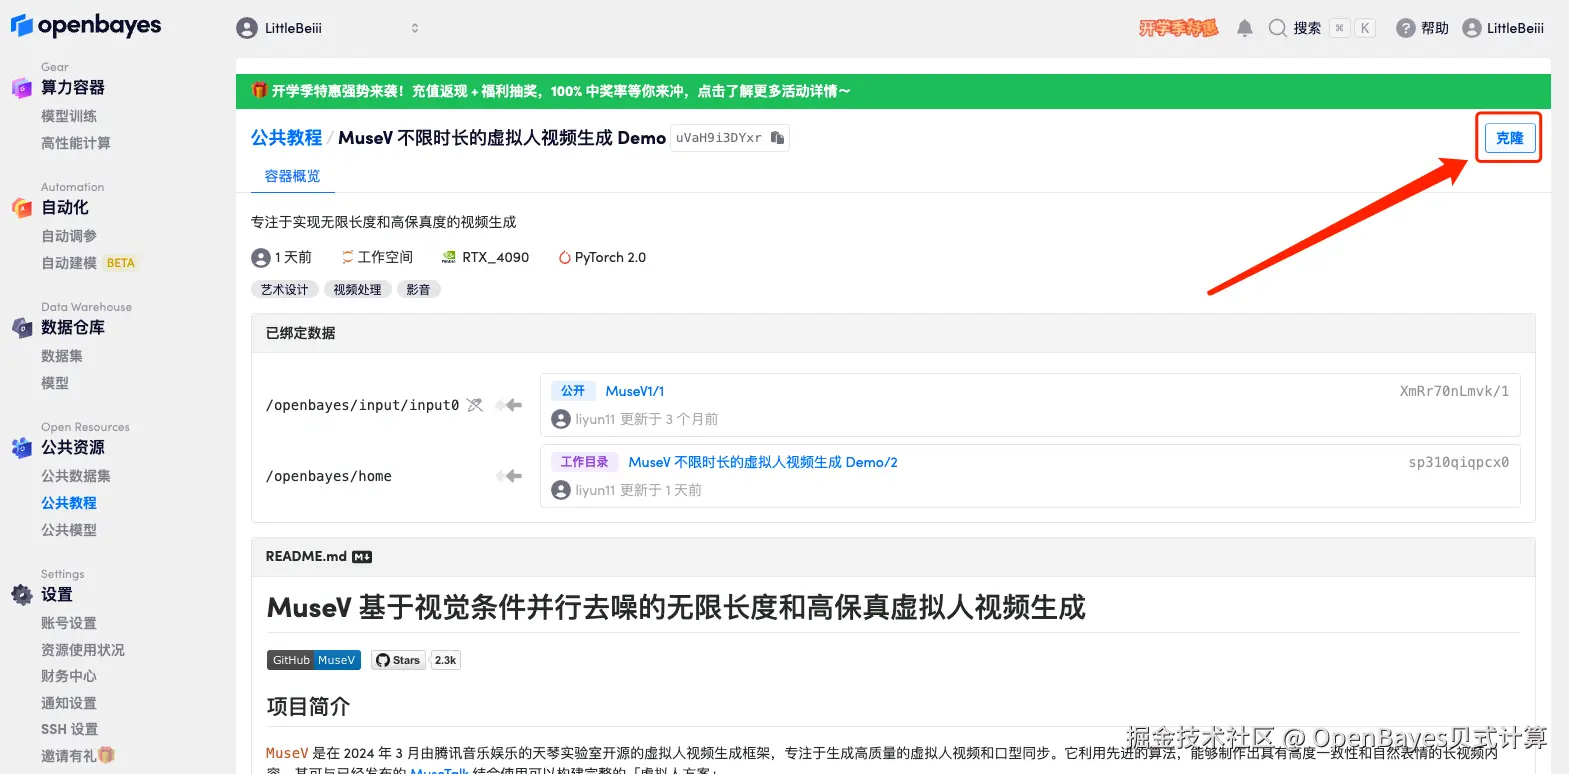Open 高性能计算 in sidebar
Viewport: 1569px width, 774px height.
click(76, 143)
